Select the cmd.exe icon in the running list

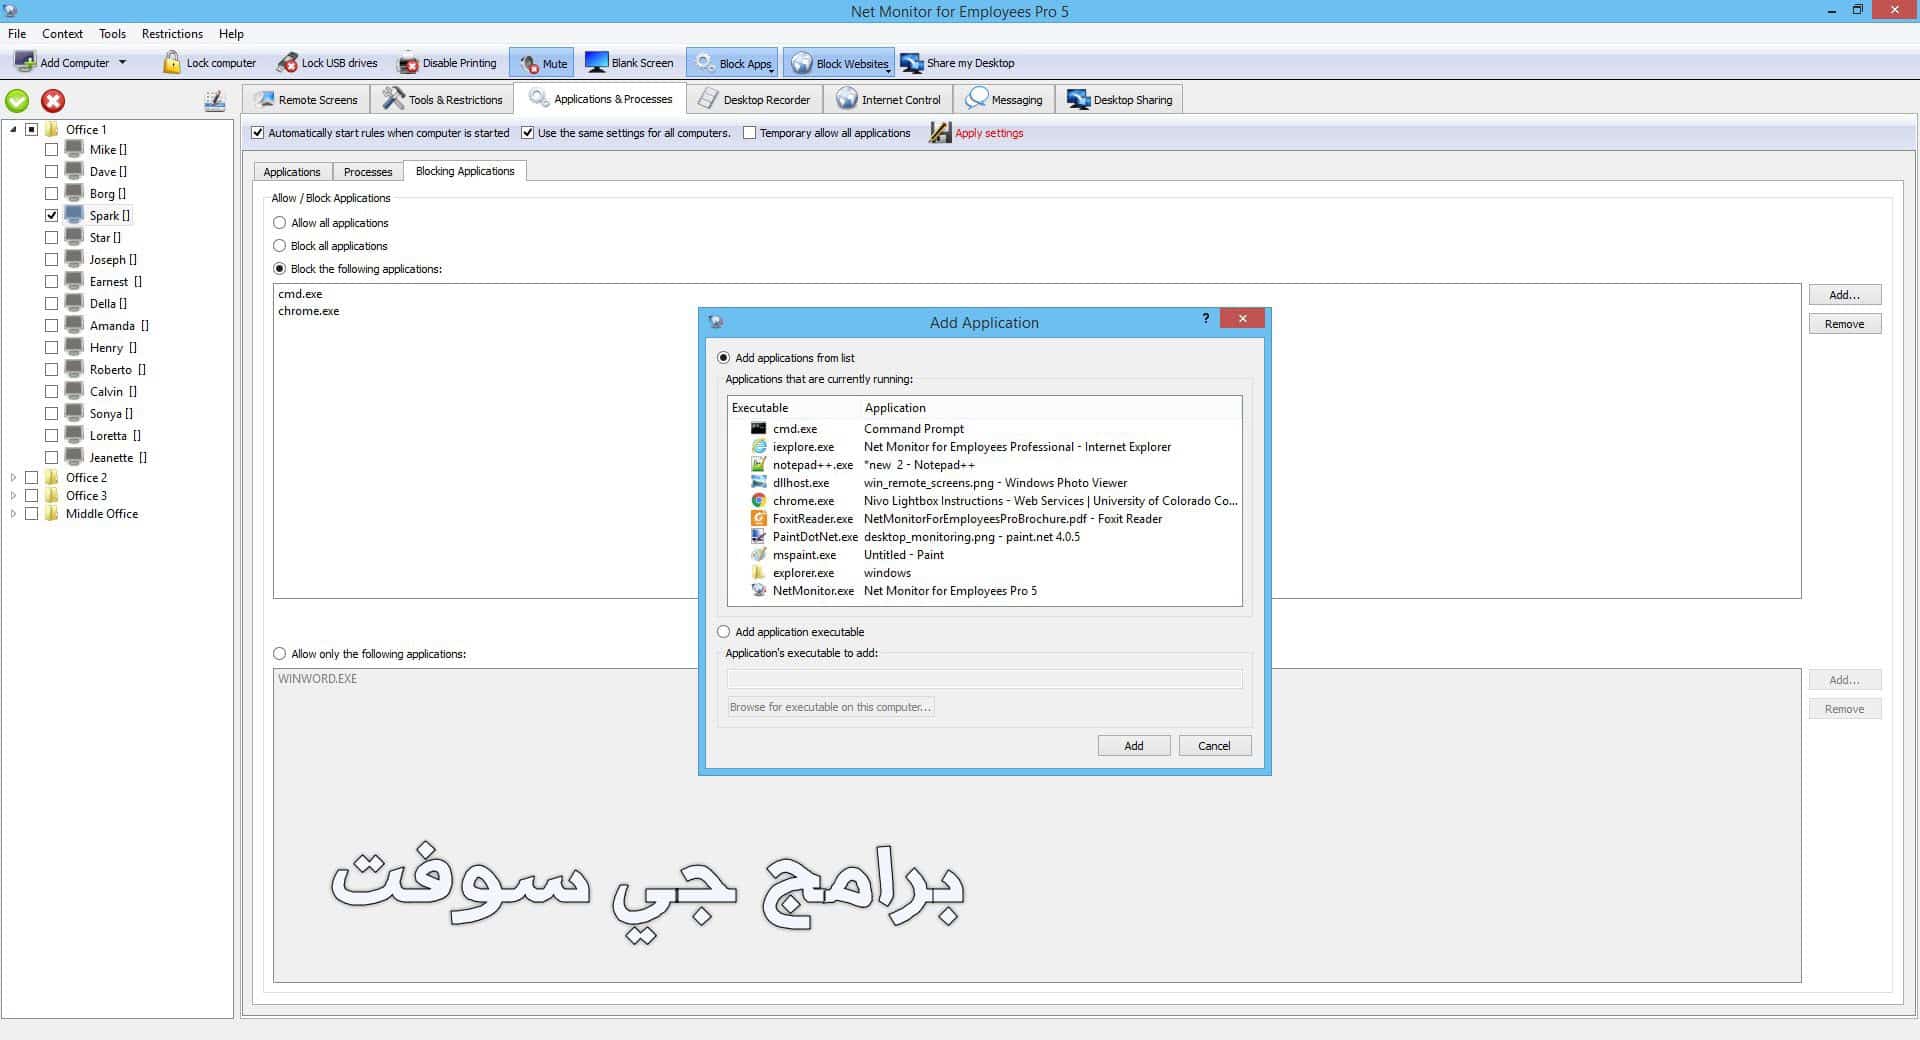click(x=758, y=428)
